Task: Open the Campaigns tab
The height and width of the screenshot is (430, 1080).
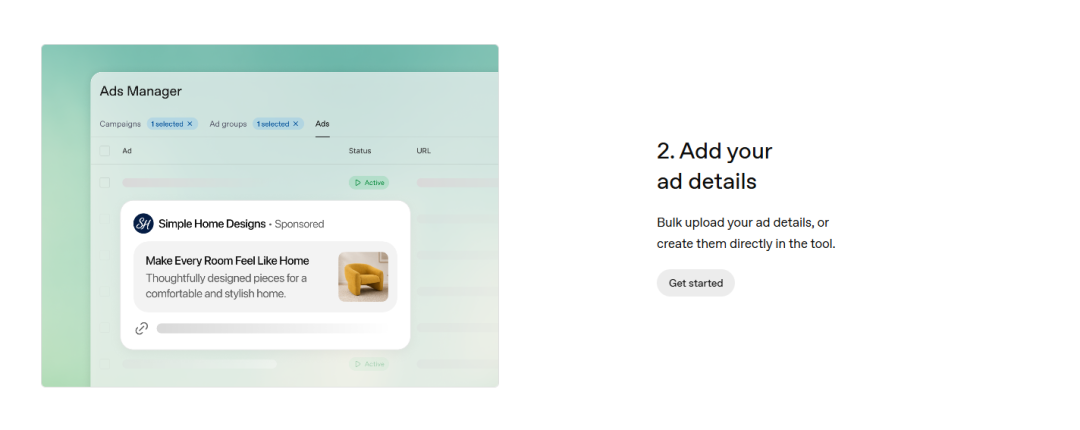Action: point(120,124)
